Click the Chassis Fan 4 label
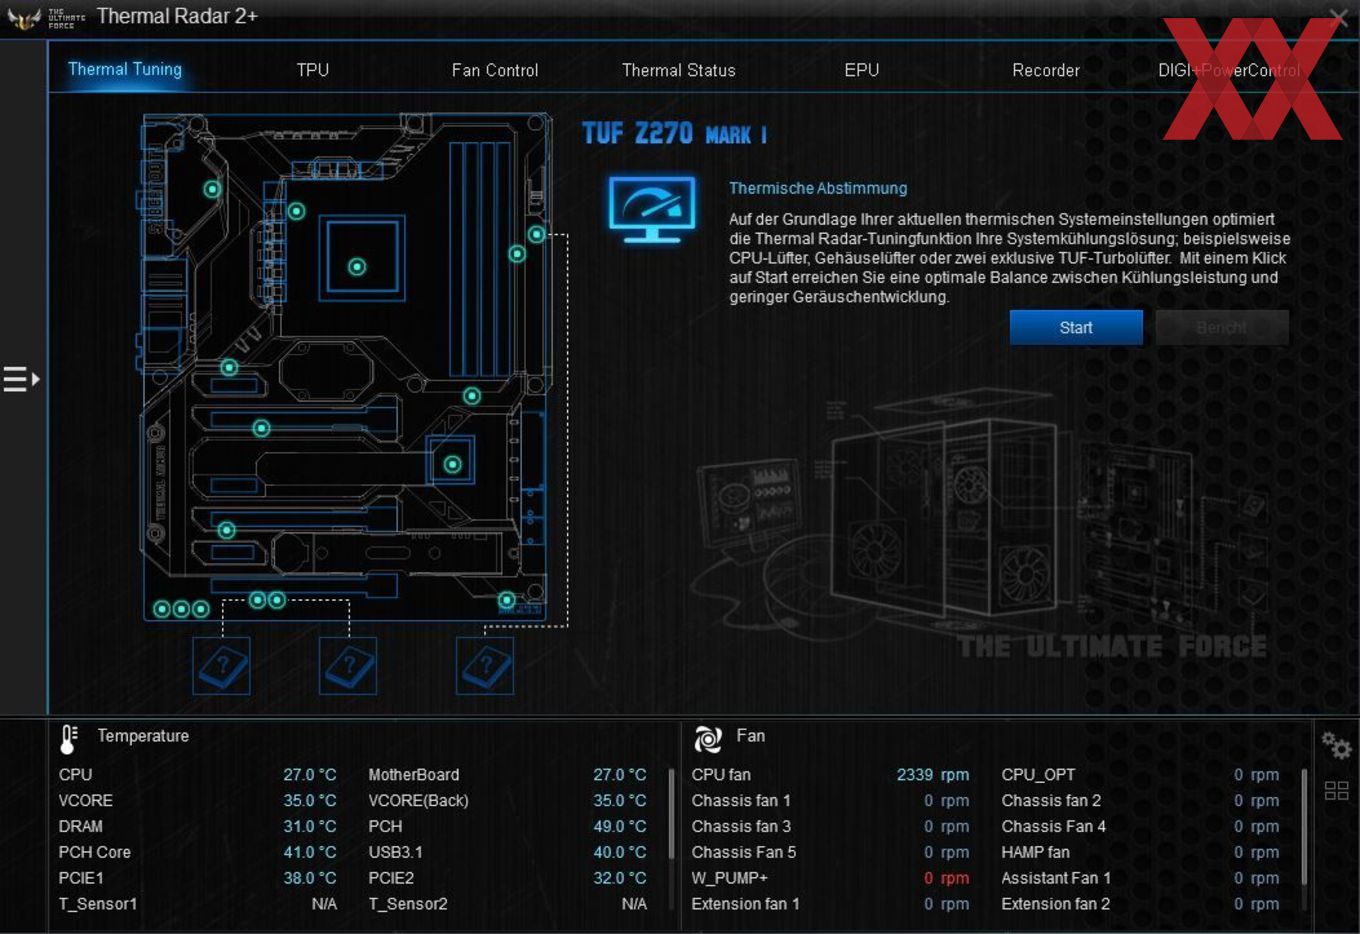This screenshot has height=934, width=1360. pos(1054,827)
